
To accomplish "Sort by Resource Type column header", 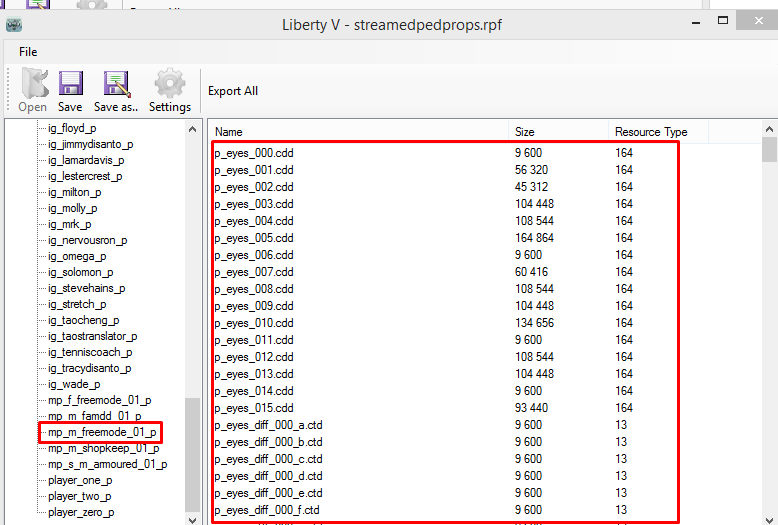I will (651, 132).
